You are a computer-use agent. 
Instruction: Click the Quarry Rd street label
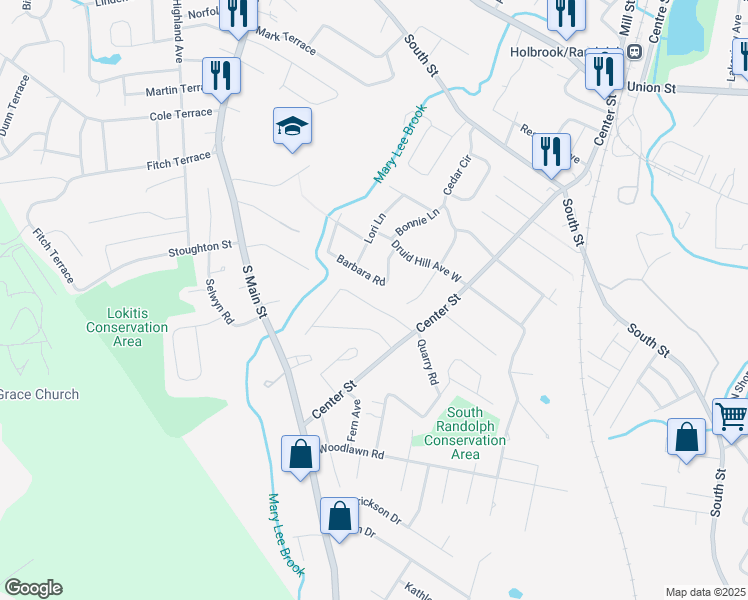pyautogui.click(x=427, y=362)
